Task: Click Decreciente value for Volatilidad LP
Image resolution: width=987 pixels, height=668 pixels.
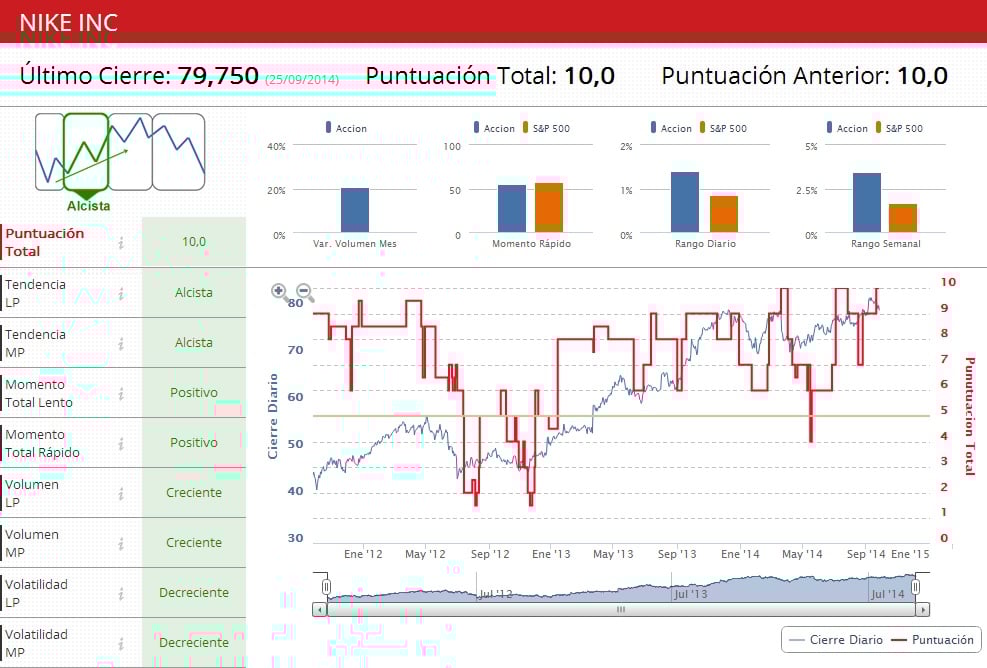Action: [x=194, y=592]
